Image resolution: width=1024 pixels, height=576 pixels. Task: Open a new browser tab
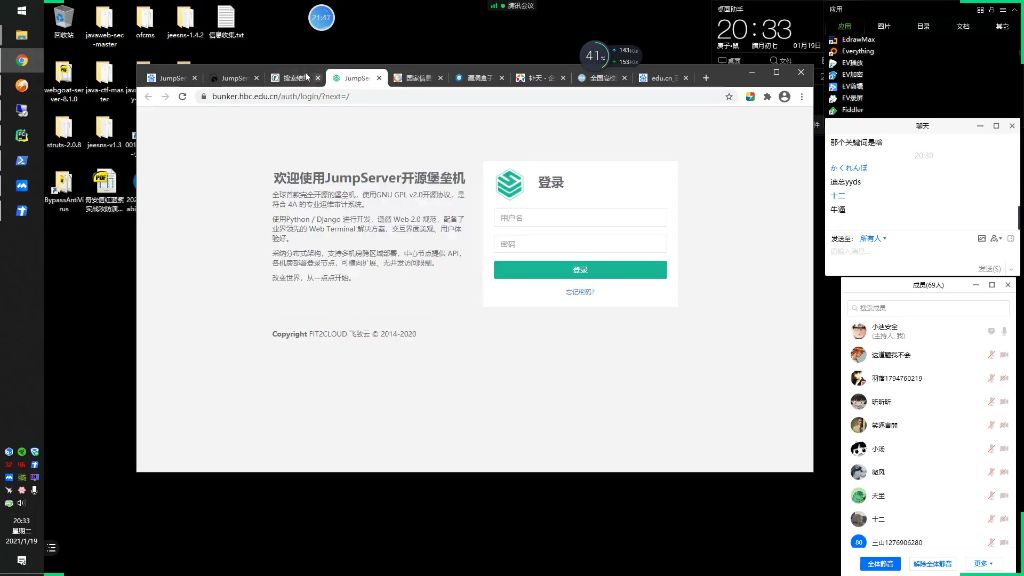click(706, 78)
